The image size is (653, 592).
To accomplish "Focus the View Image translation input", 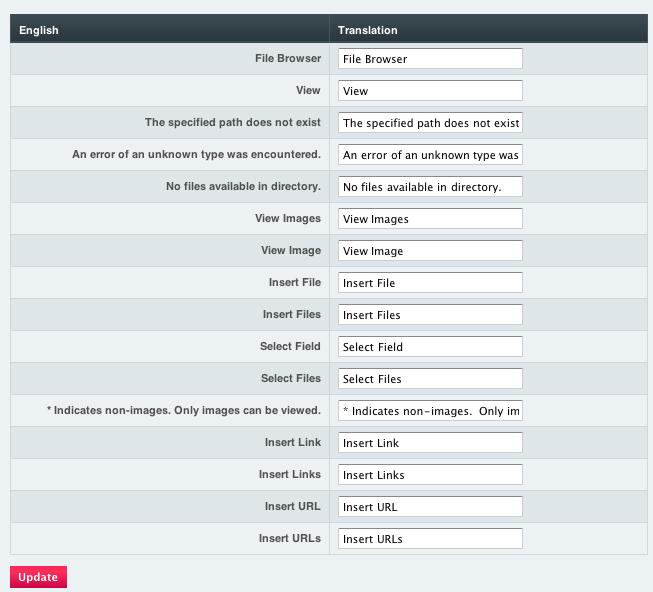I will (x=430, y=251).
